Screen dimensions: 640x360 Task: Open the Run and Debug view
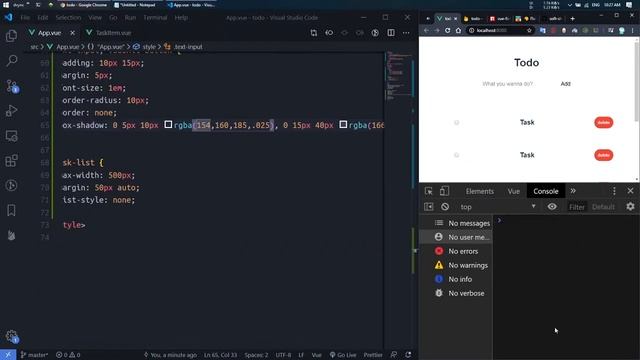(11, 111)
